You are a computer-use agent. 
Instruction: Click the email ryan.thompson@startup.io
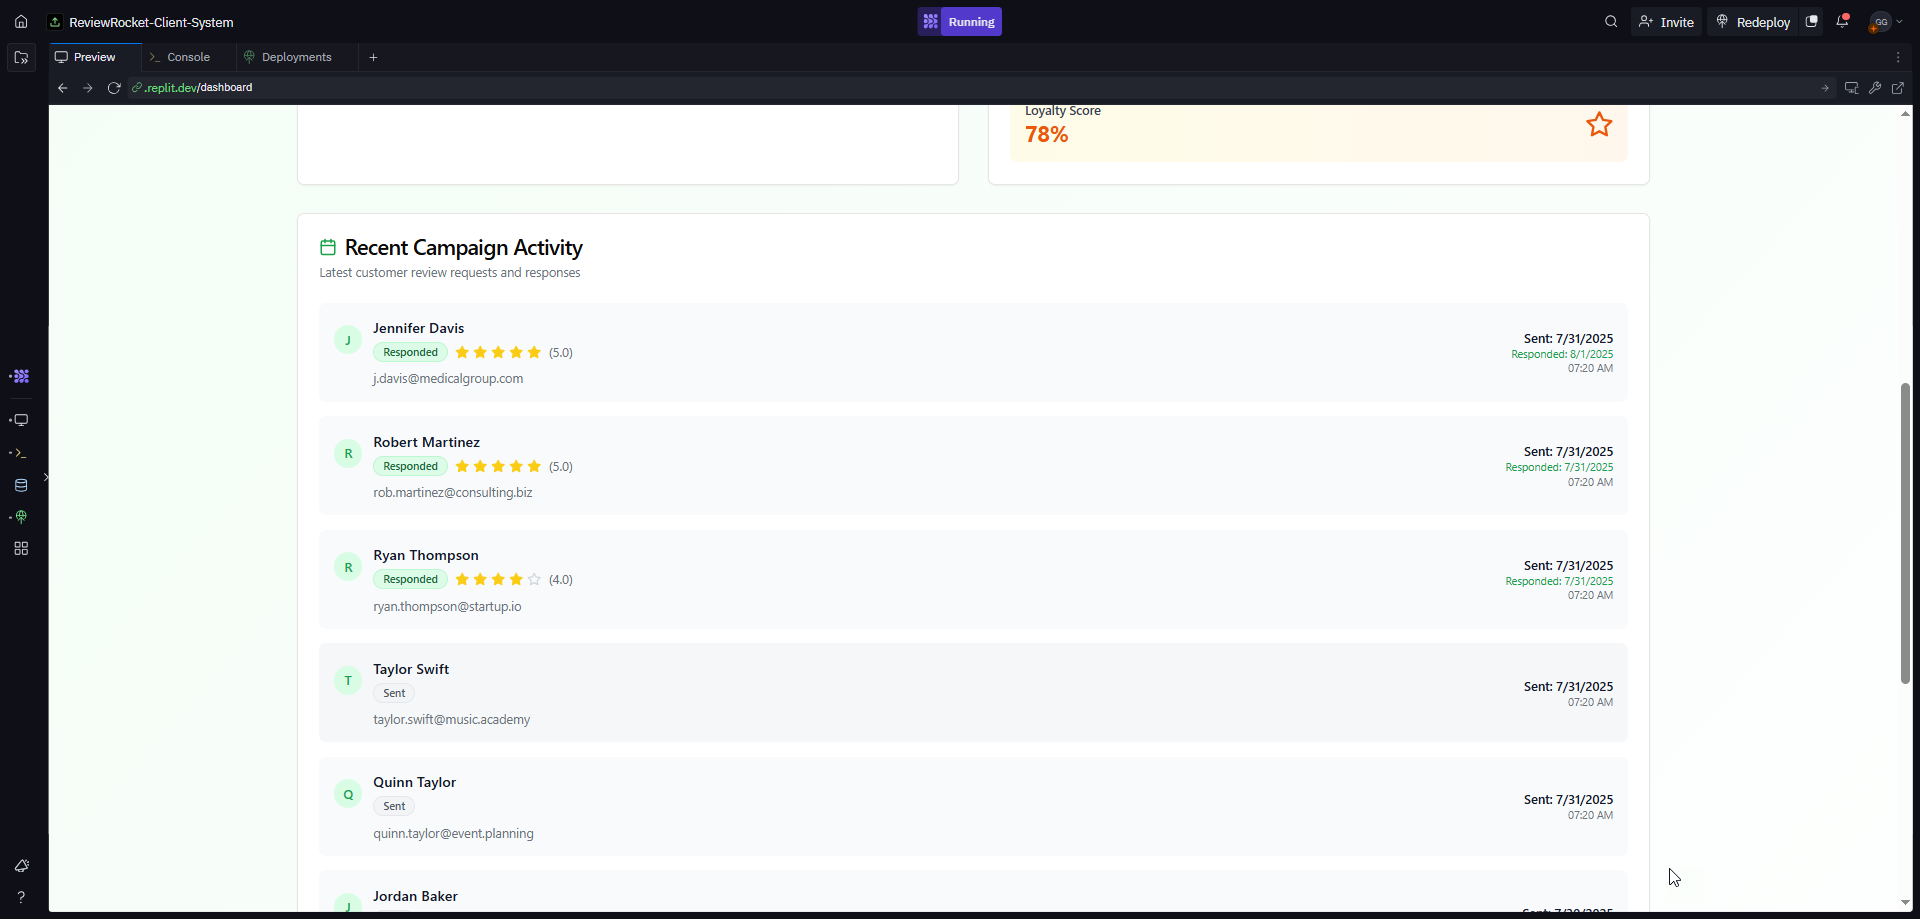[x=447, y=607]
